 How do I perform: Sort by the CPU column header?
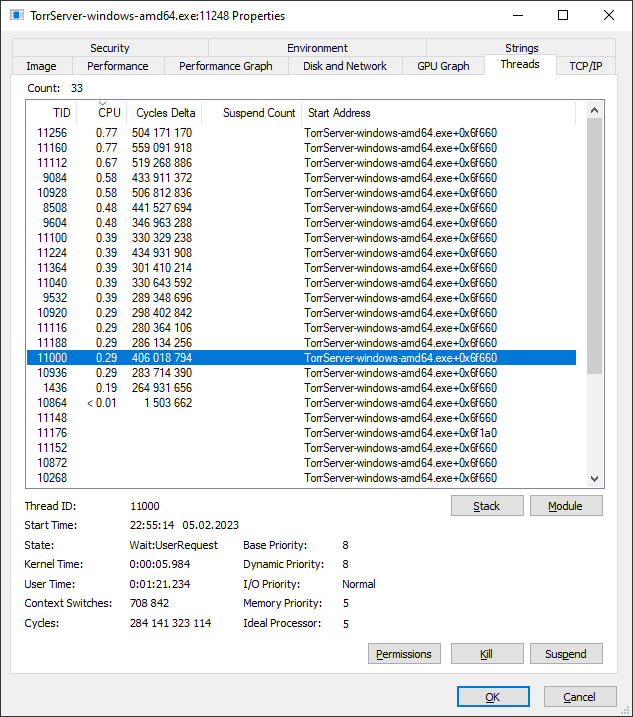(102, 113)
